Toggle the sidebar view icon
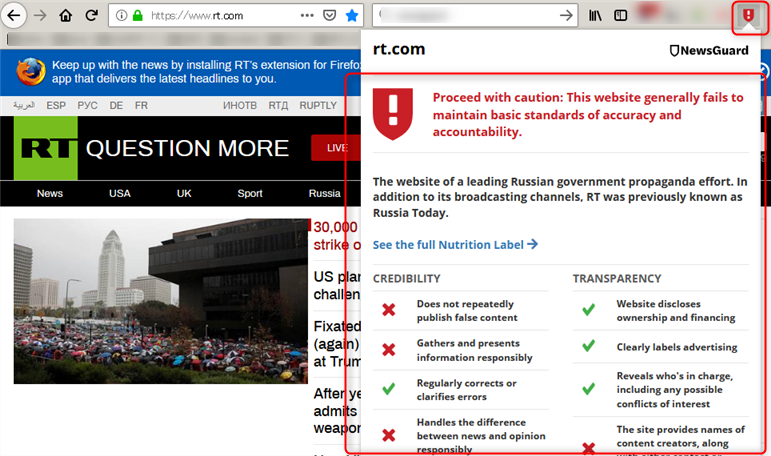Screen dimensions: 771x456 [621, 15]
